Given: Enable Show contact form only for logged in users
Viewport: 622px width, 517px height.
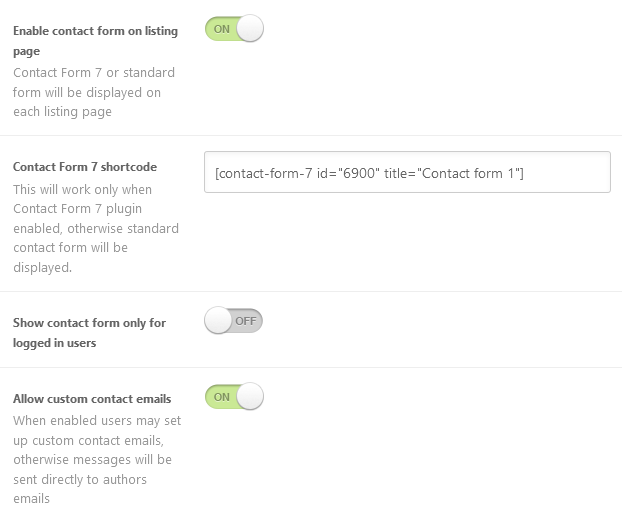Looking at the screenshot, I should 233,321.
